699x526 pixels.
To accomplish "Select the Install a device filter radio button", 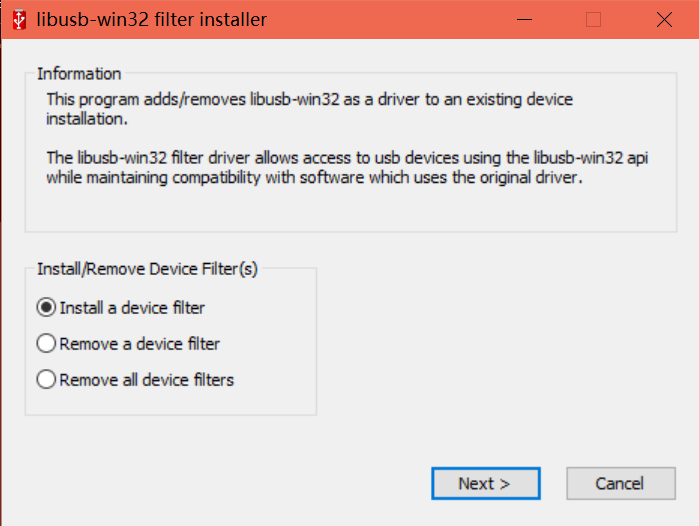I will click(x=46, y=307).
